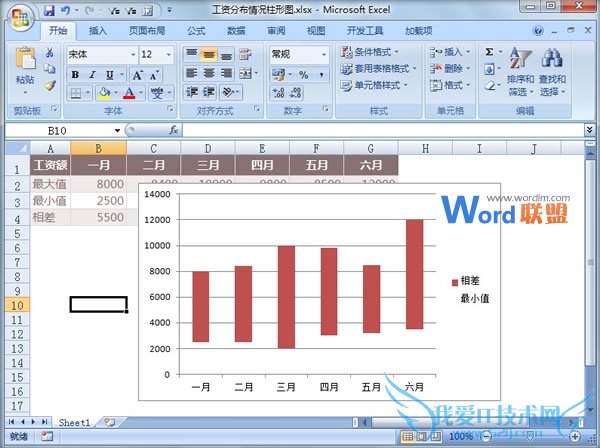Open the font name dropdown 宋体

pos(133,55)
